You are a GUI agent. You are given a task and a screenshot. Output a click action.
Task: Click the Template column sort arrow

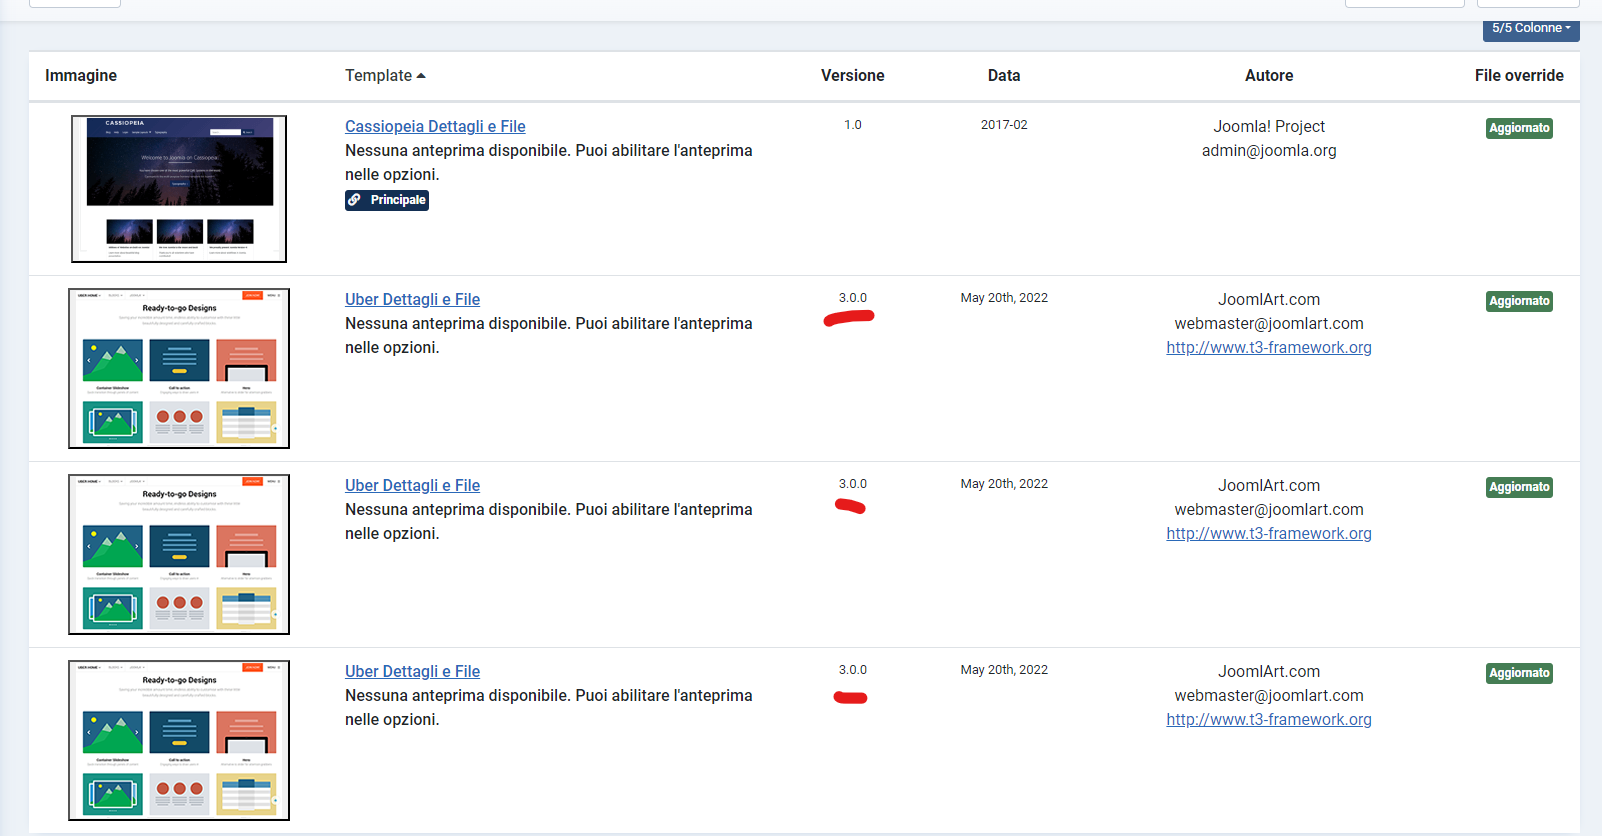point(421,76)
